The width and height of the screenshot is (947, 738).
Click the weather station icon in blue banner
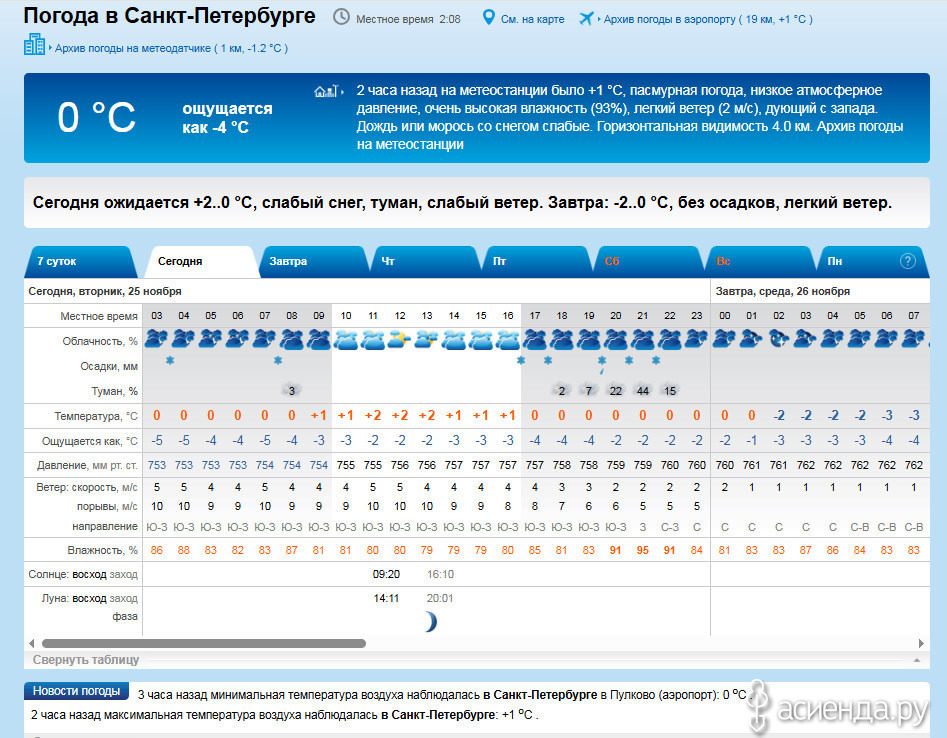pos(327,91)
